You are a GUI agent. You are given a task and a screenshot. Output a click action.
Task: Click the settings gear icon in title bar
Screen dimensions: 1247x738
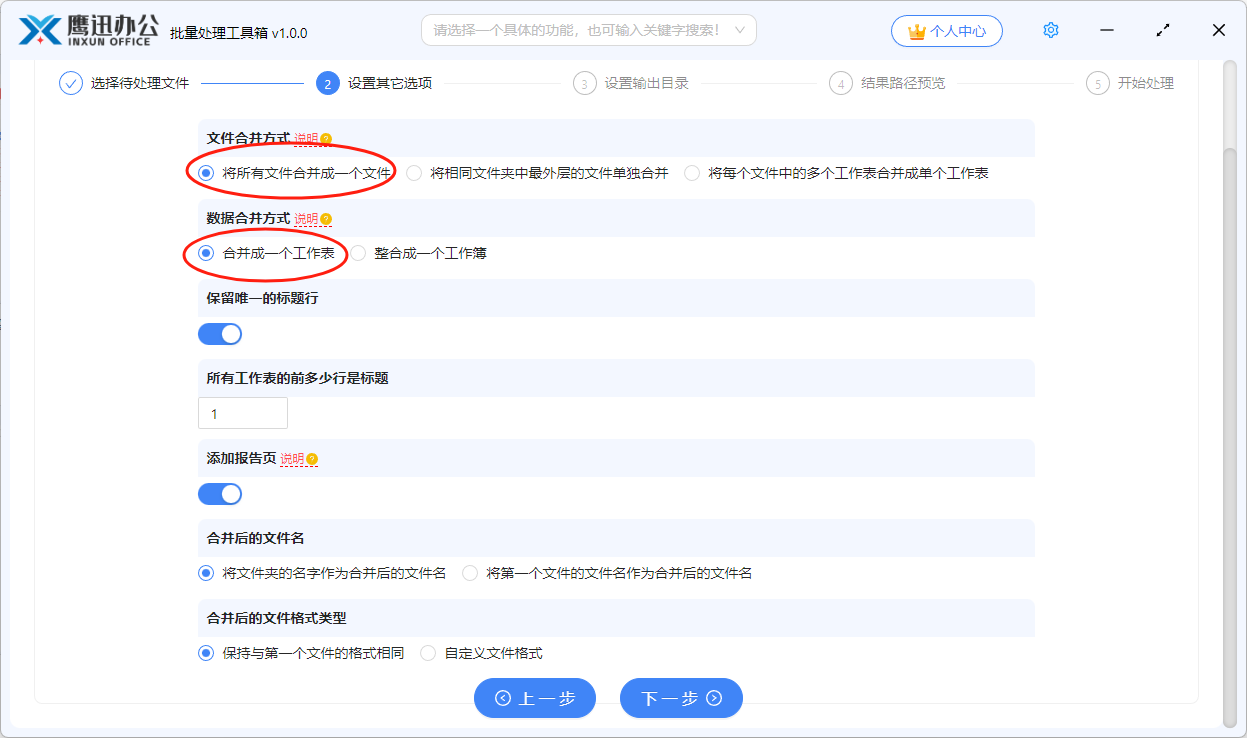click(1050, 30)
